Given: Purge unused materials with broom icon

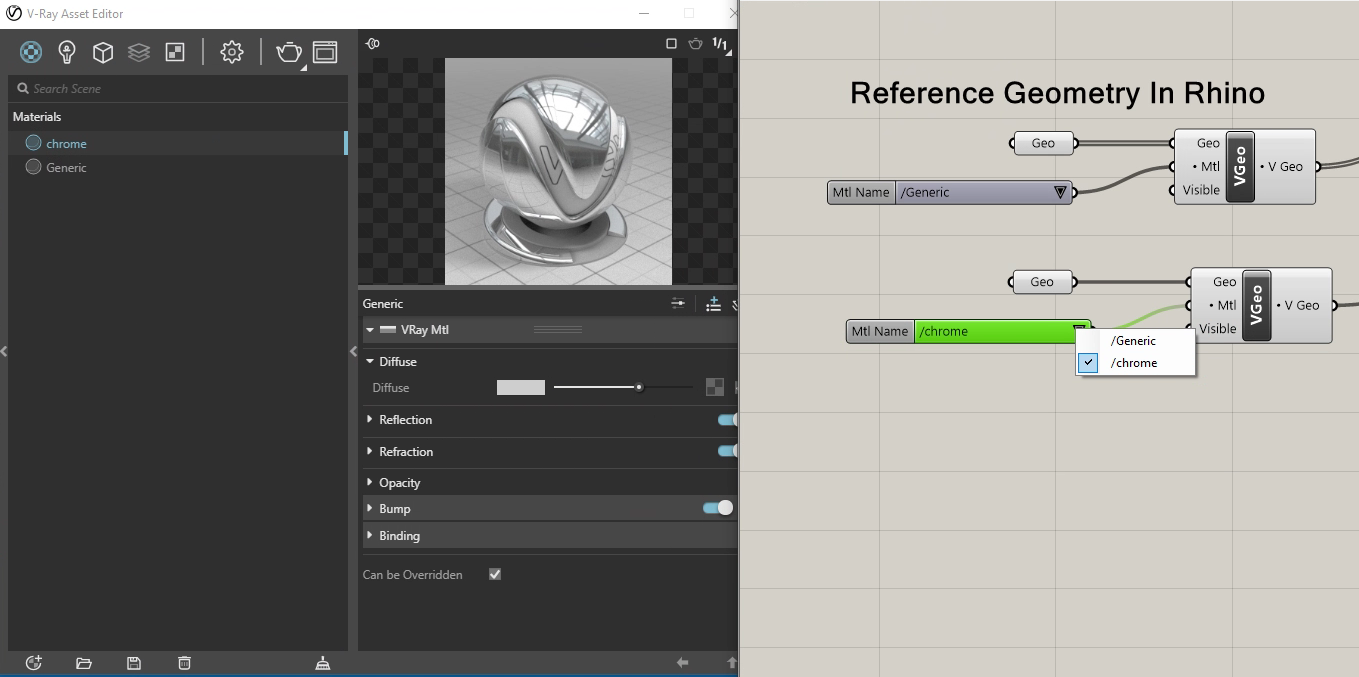Looking at the screenshot, I should (x=323, y=662).
